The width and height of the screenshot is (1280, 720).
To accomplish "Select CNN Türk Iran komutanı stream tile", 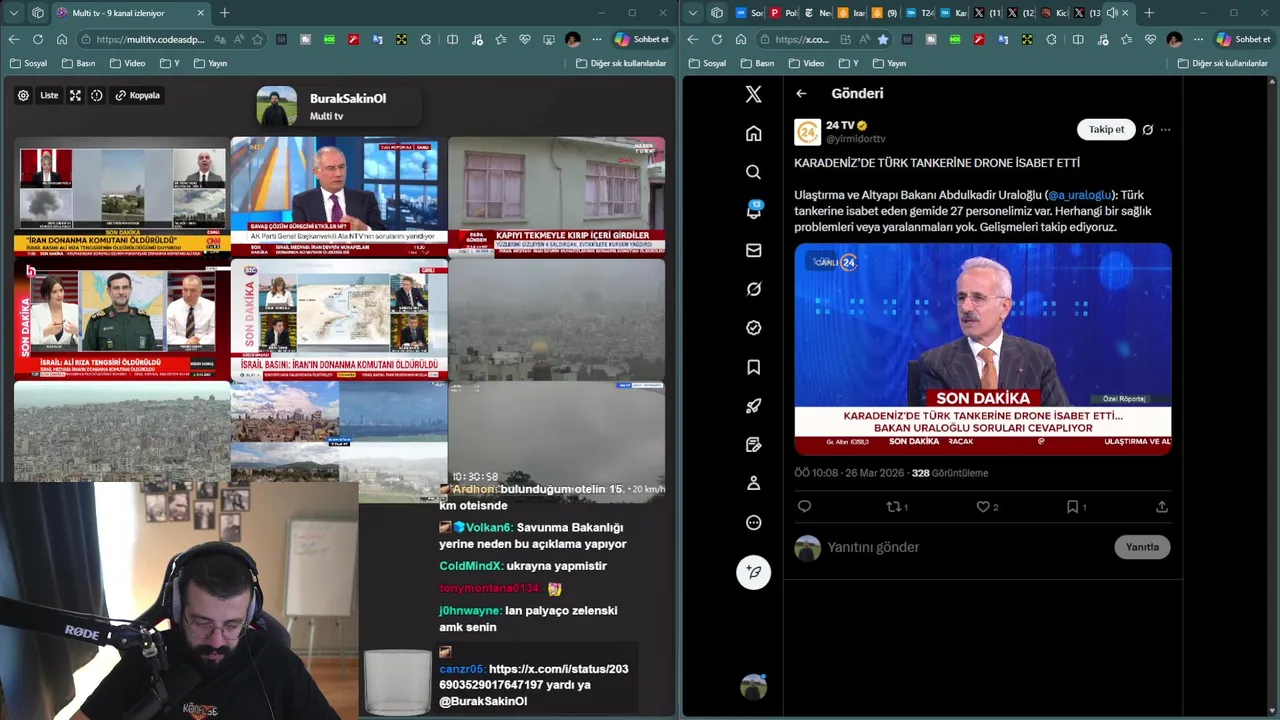I will pos(122,198).
